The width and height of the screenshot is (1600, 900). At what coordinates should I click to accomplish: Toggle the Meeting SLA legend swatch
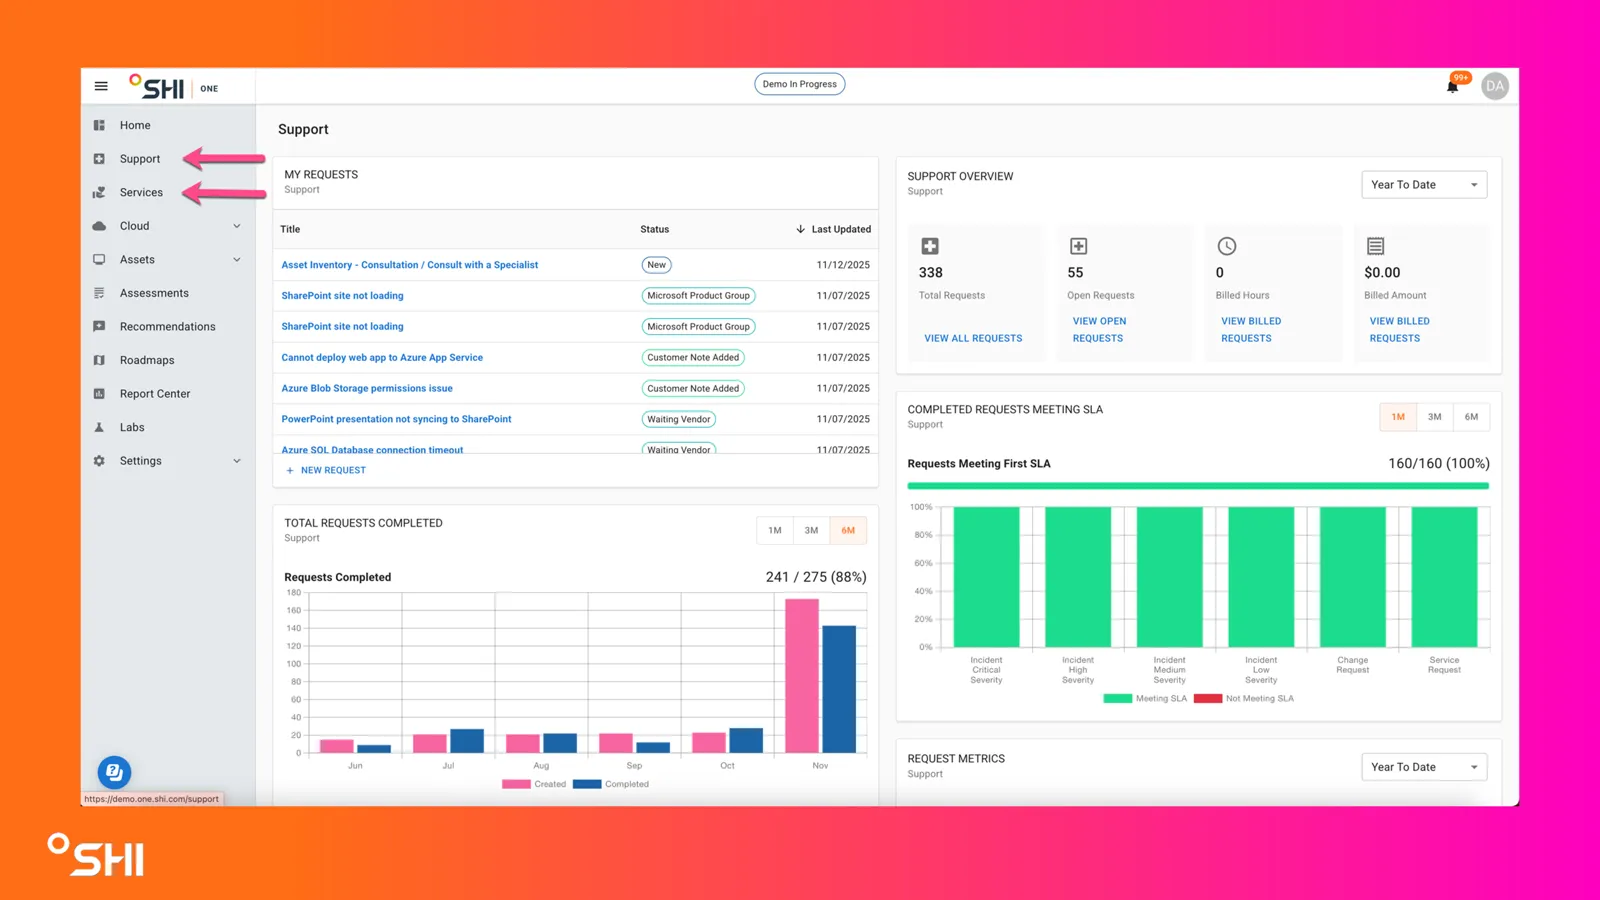pos(1117,699)
